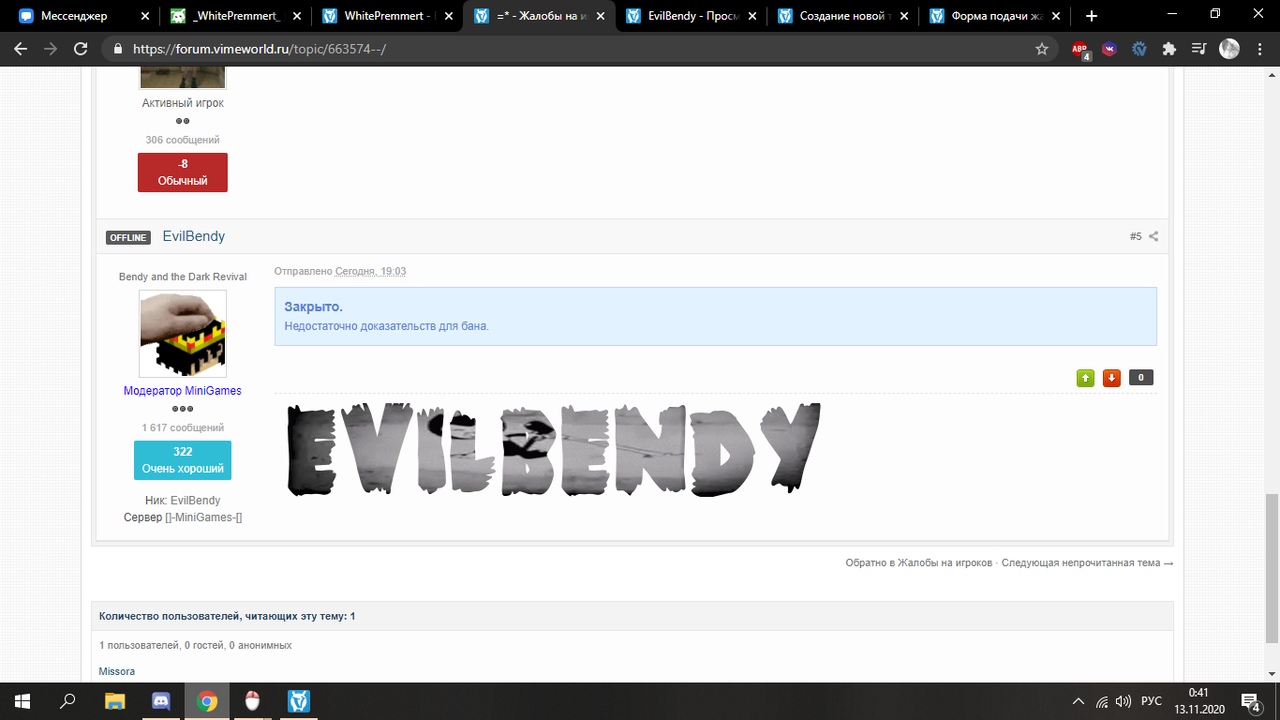Open Discord from the taskbar
1280x720 pixels.
coord(161,701)
